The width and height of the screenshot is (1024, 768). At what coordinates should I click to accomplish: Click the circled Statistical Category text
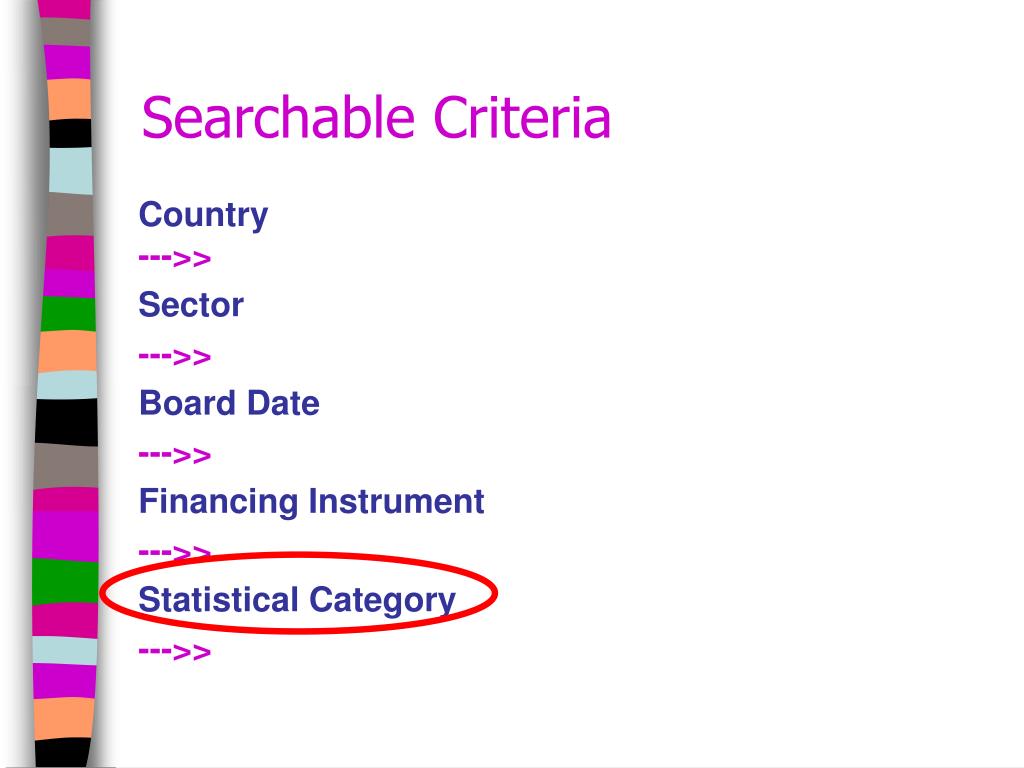(297, 600)
